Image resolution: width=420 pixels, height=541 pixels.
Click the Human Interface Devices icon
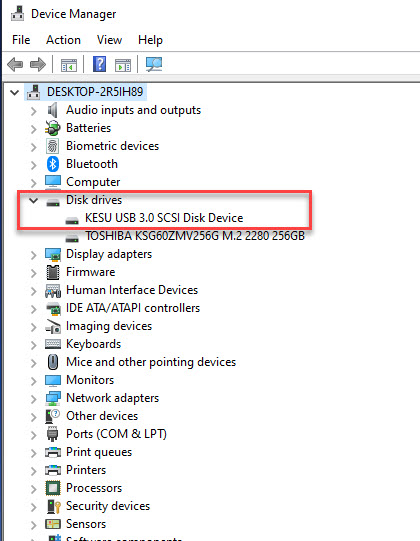[x=53, y=291]
